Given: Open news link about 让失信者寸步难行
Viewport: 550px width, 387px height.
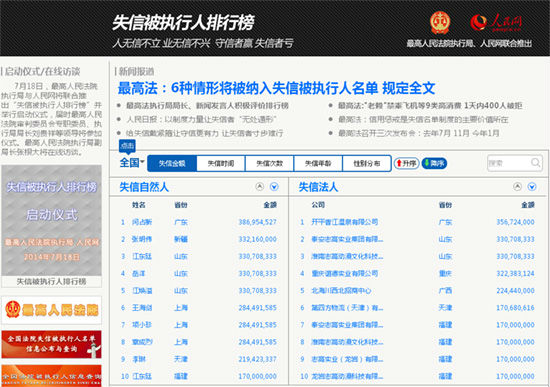Looking at the screenshot, I should click(x=204, y=133).
